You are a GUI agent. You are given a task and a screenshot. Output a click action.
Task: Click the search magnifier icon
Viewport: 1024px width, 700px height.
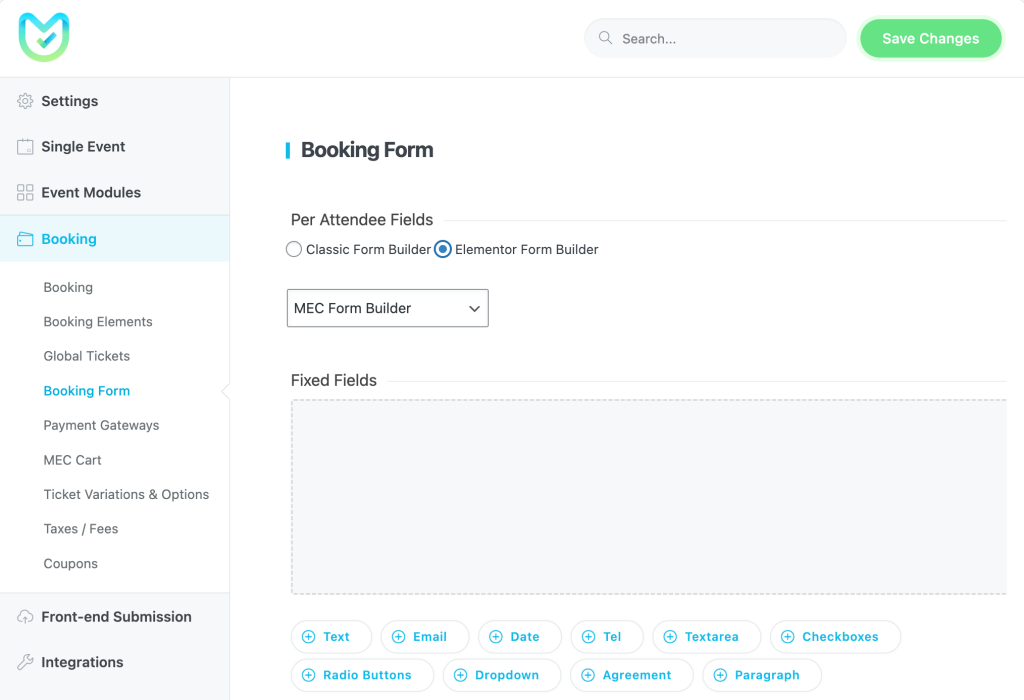pyautogui.click(x=604, y=37)
